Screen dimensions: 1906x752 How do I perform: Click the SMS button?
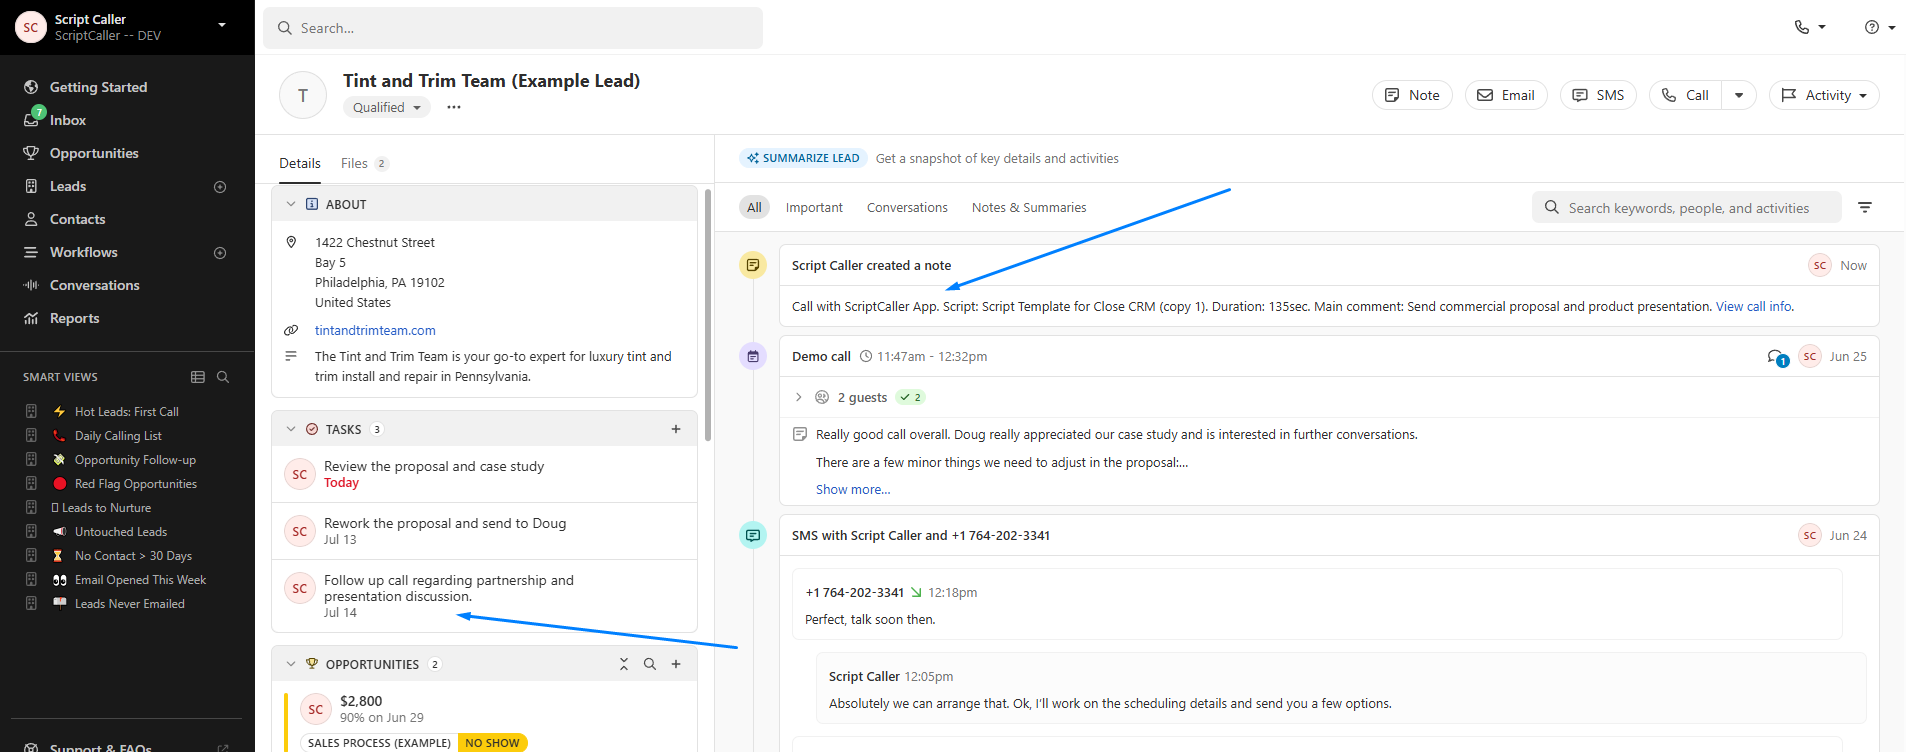pos(1598,95)
